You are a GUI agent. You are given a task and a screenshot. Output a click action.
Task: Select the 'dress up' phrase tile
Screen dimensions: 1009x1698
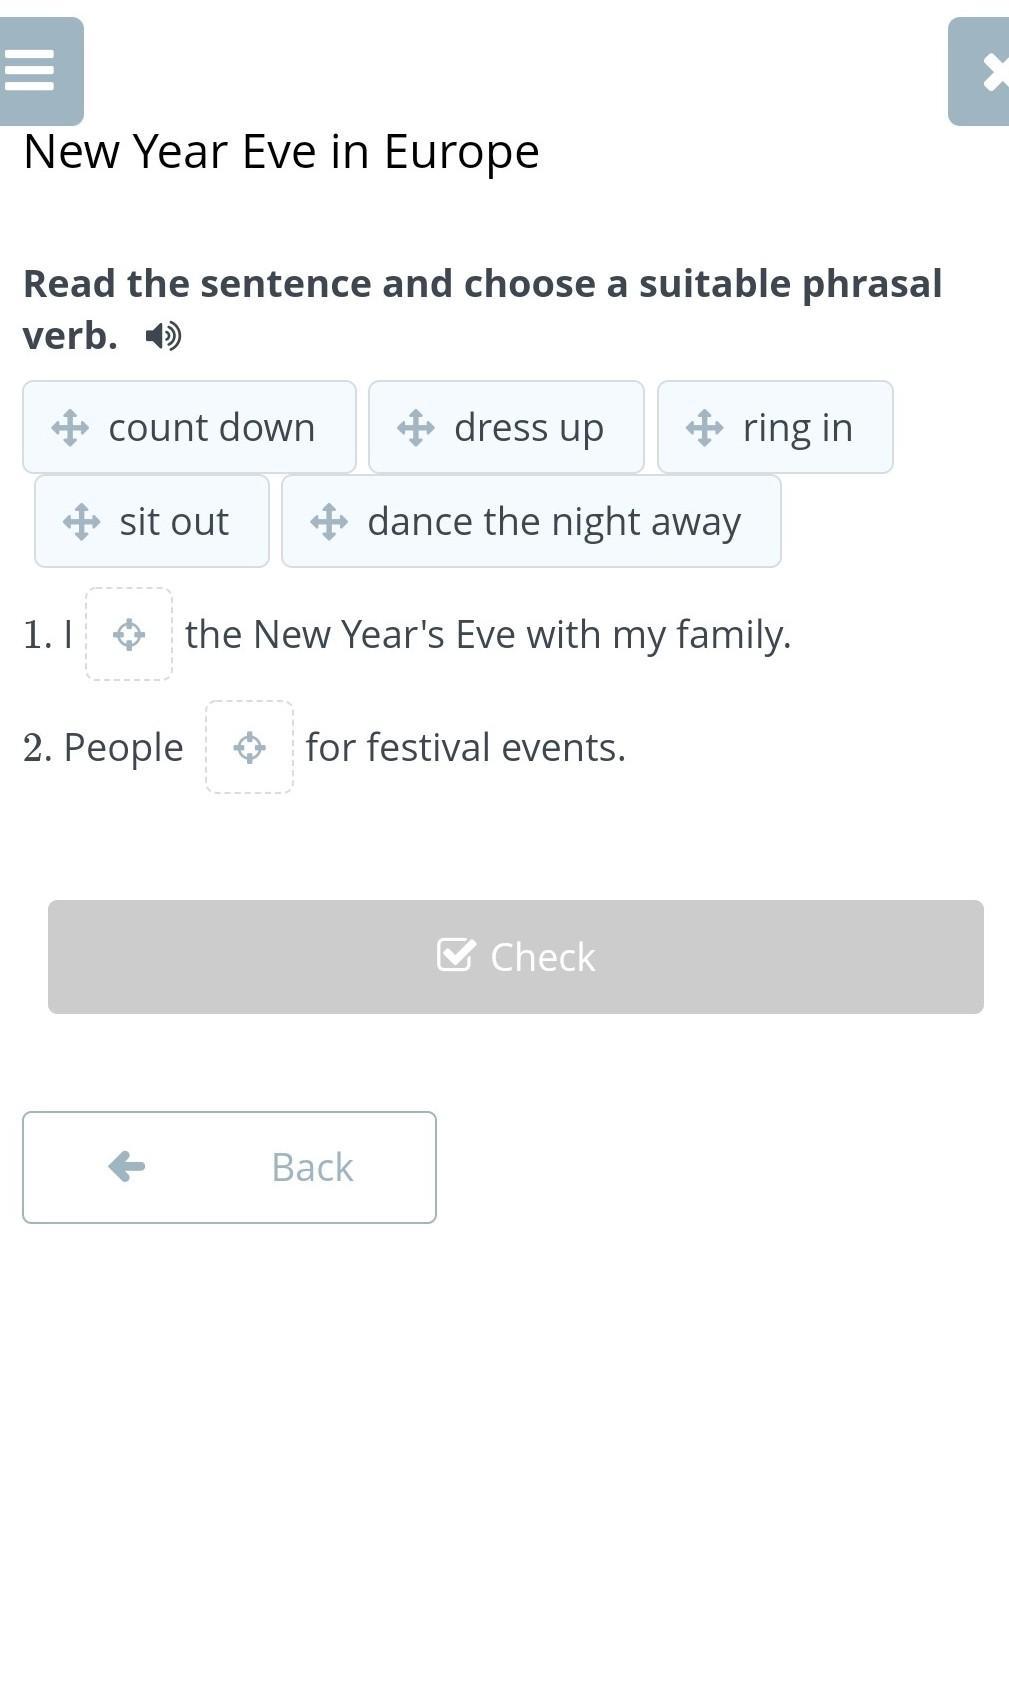(506, 427)
